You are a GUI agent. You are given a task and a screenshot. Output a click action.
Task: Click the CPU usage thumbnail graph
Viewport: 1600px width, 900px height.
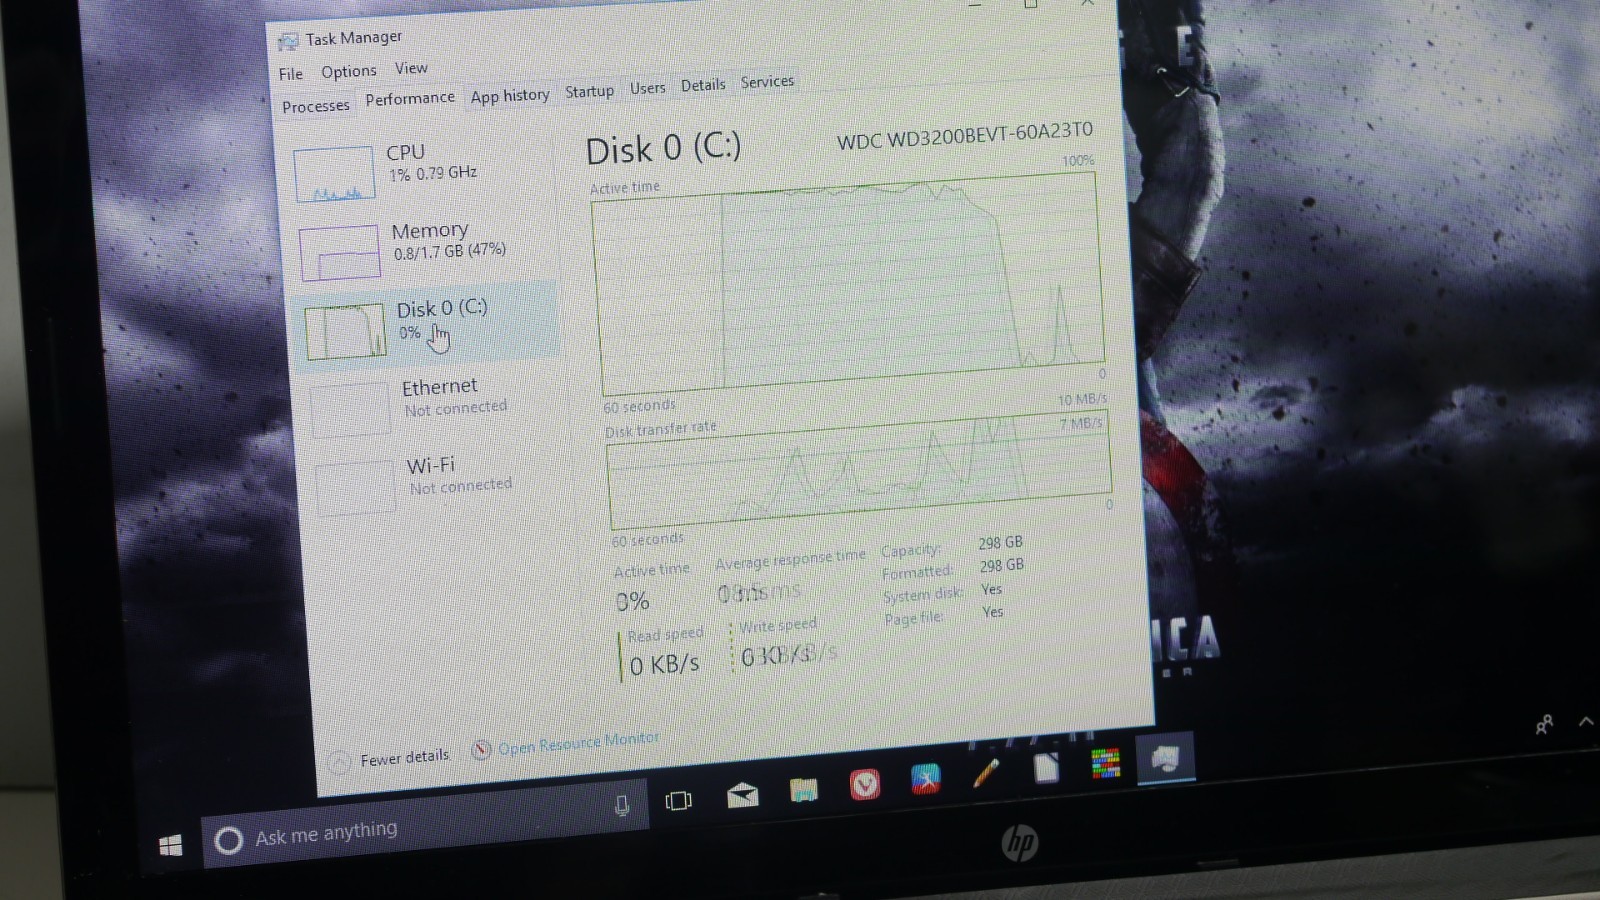(x=334, y=175)
